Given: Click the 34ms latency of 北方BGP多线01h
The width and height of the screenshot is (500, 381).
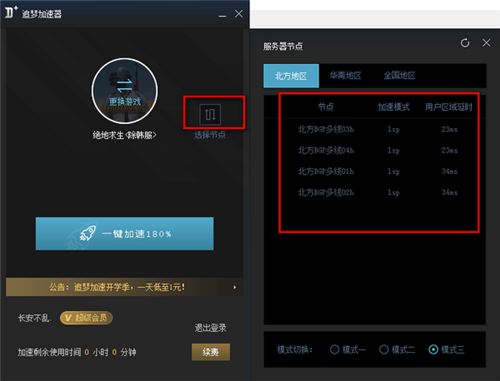Looking at the screenshot, I should pos(449,171).
